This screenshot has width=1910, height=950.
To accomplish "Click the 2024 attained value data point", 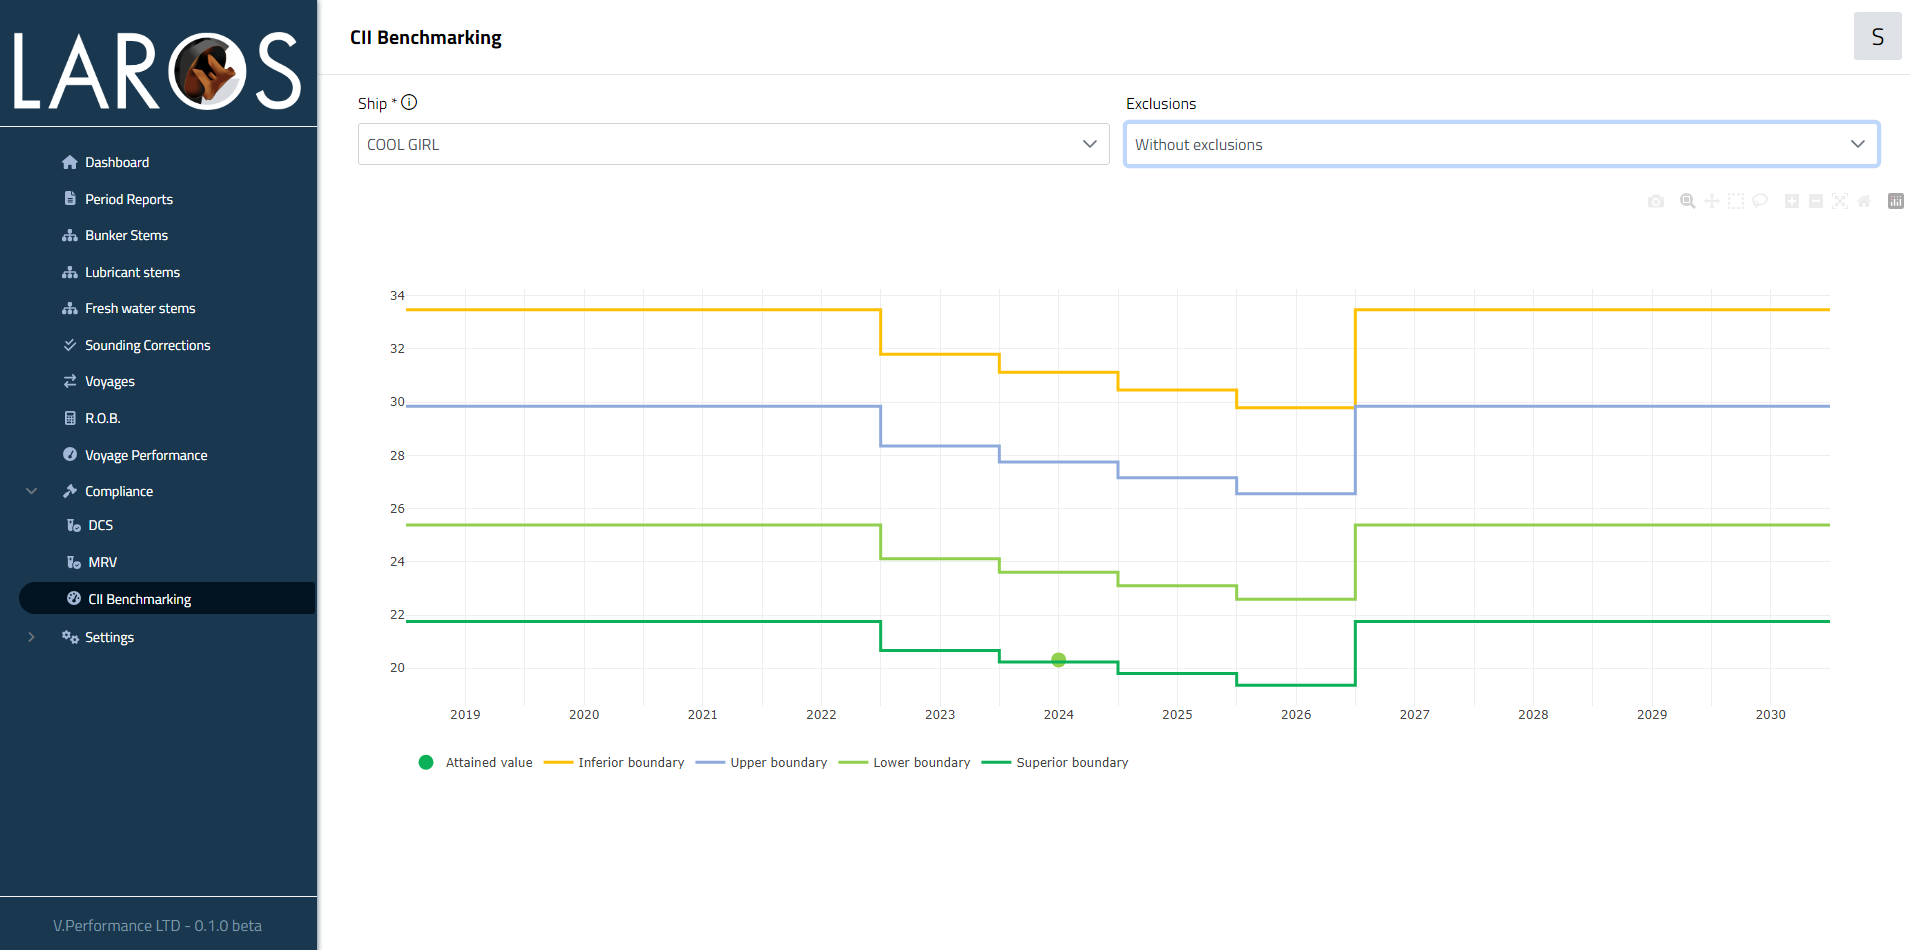I will click(1059, 660).
